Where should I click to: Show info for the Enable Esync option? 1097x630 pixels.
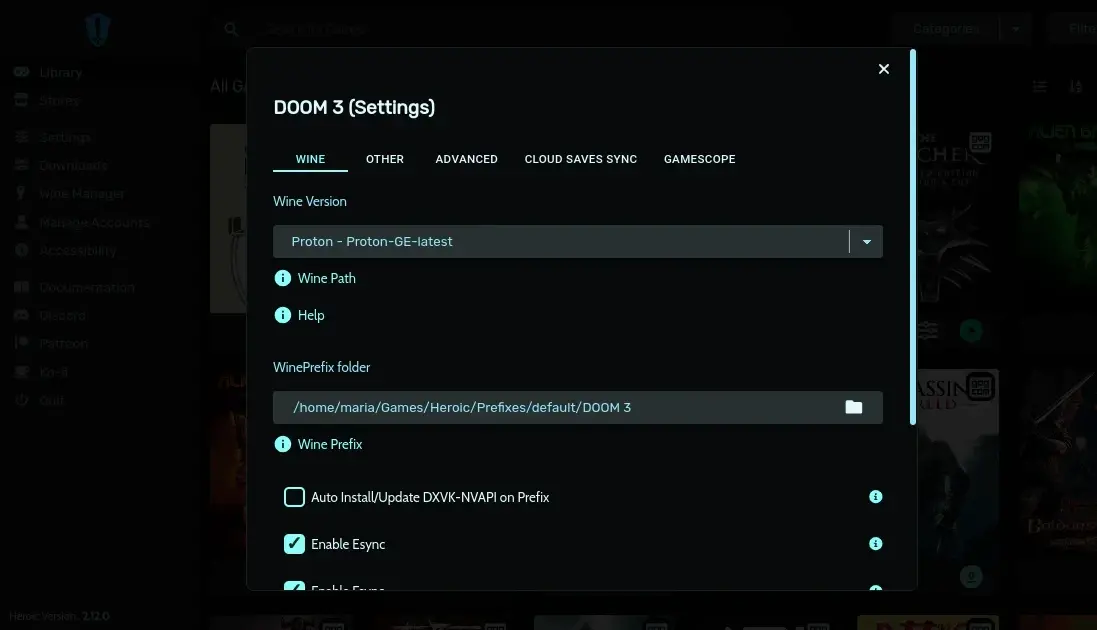click(x=875, y=544)
